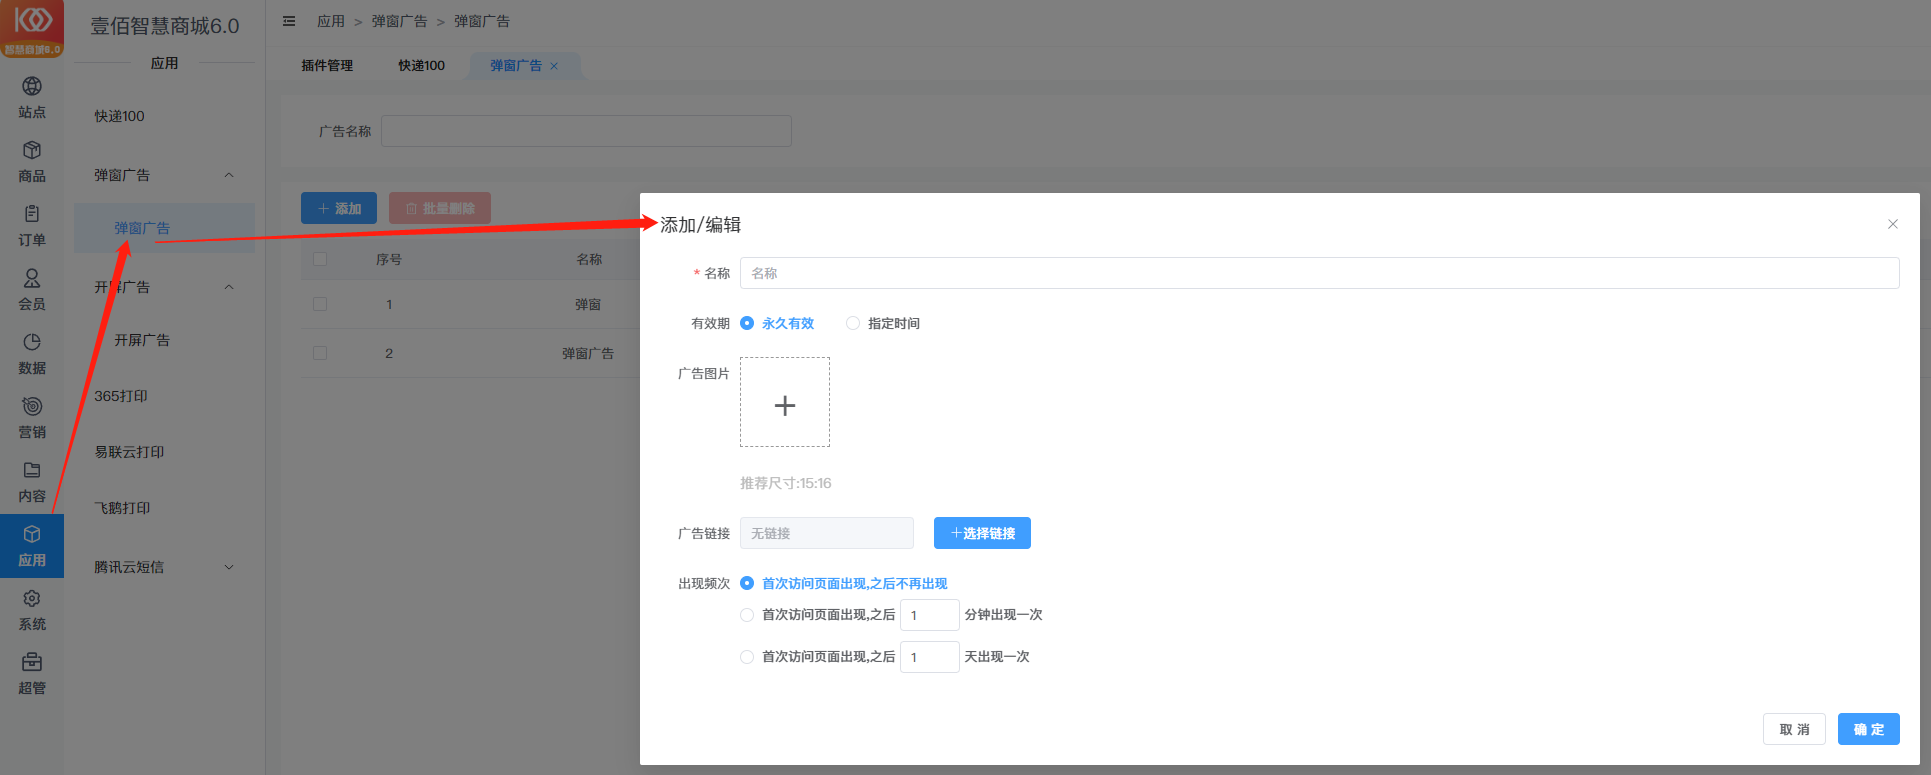Choose 首次访问页面出现,之后不再出现 frequency

[843, 583]
